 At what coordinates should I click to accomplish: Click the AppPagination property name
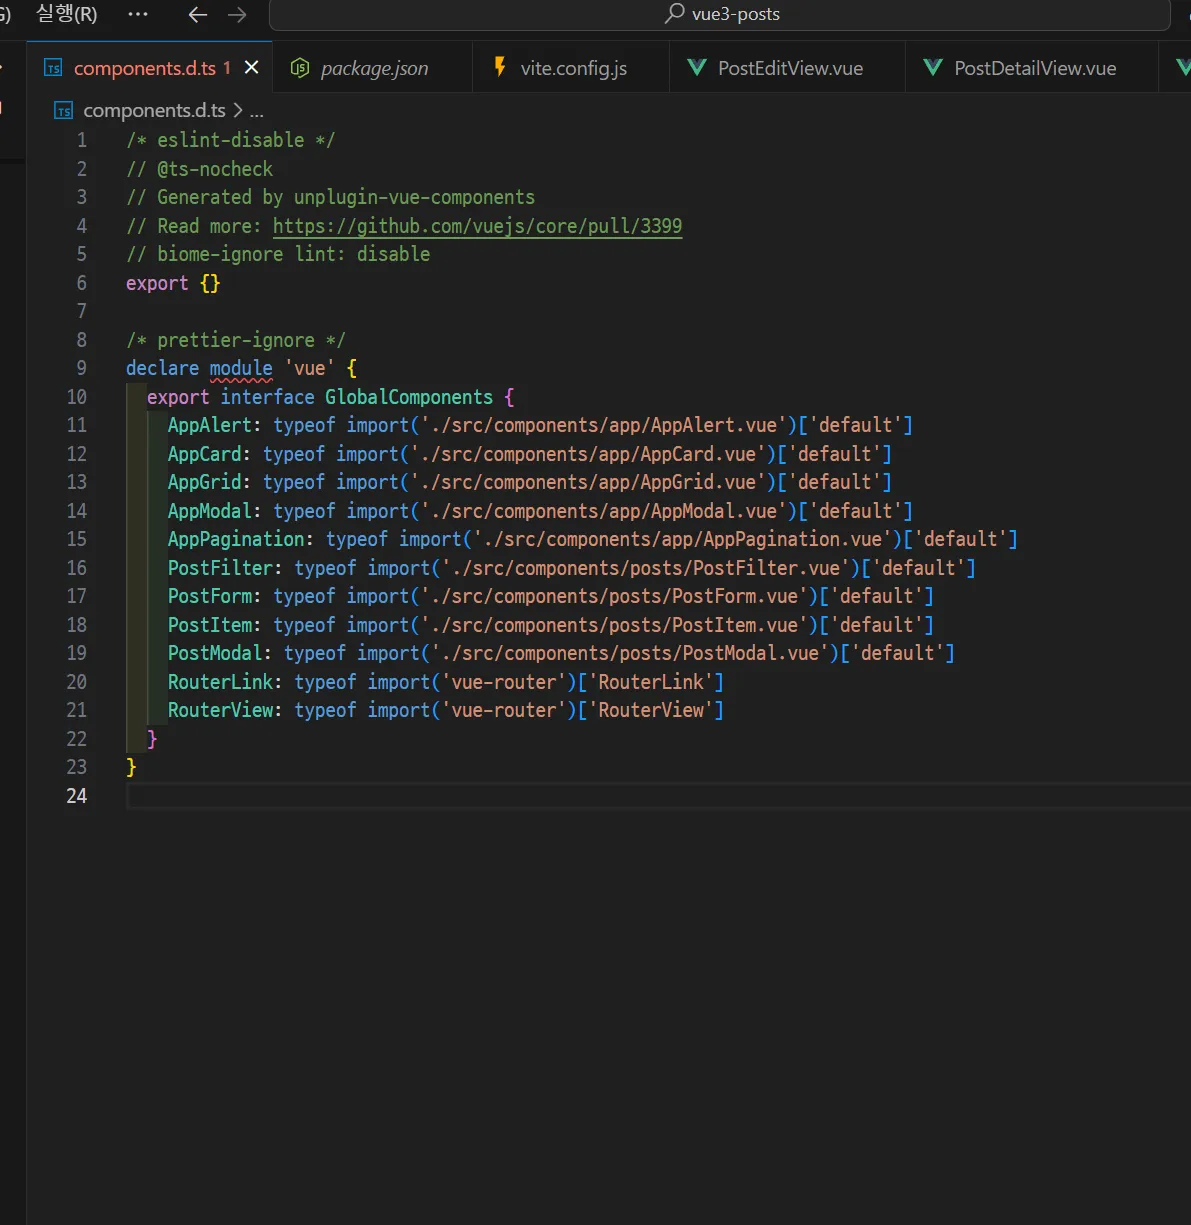pyautogui.click(x=236, y=539)
